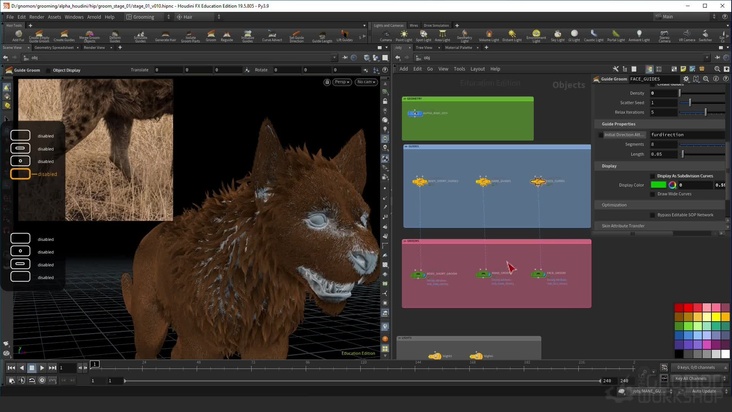
Task: Open the No cam viewport dropdown
Action: (x=365, y=82)
